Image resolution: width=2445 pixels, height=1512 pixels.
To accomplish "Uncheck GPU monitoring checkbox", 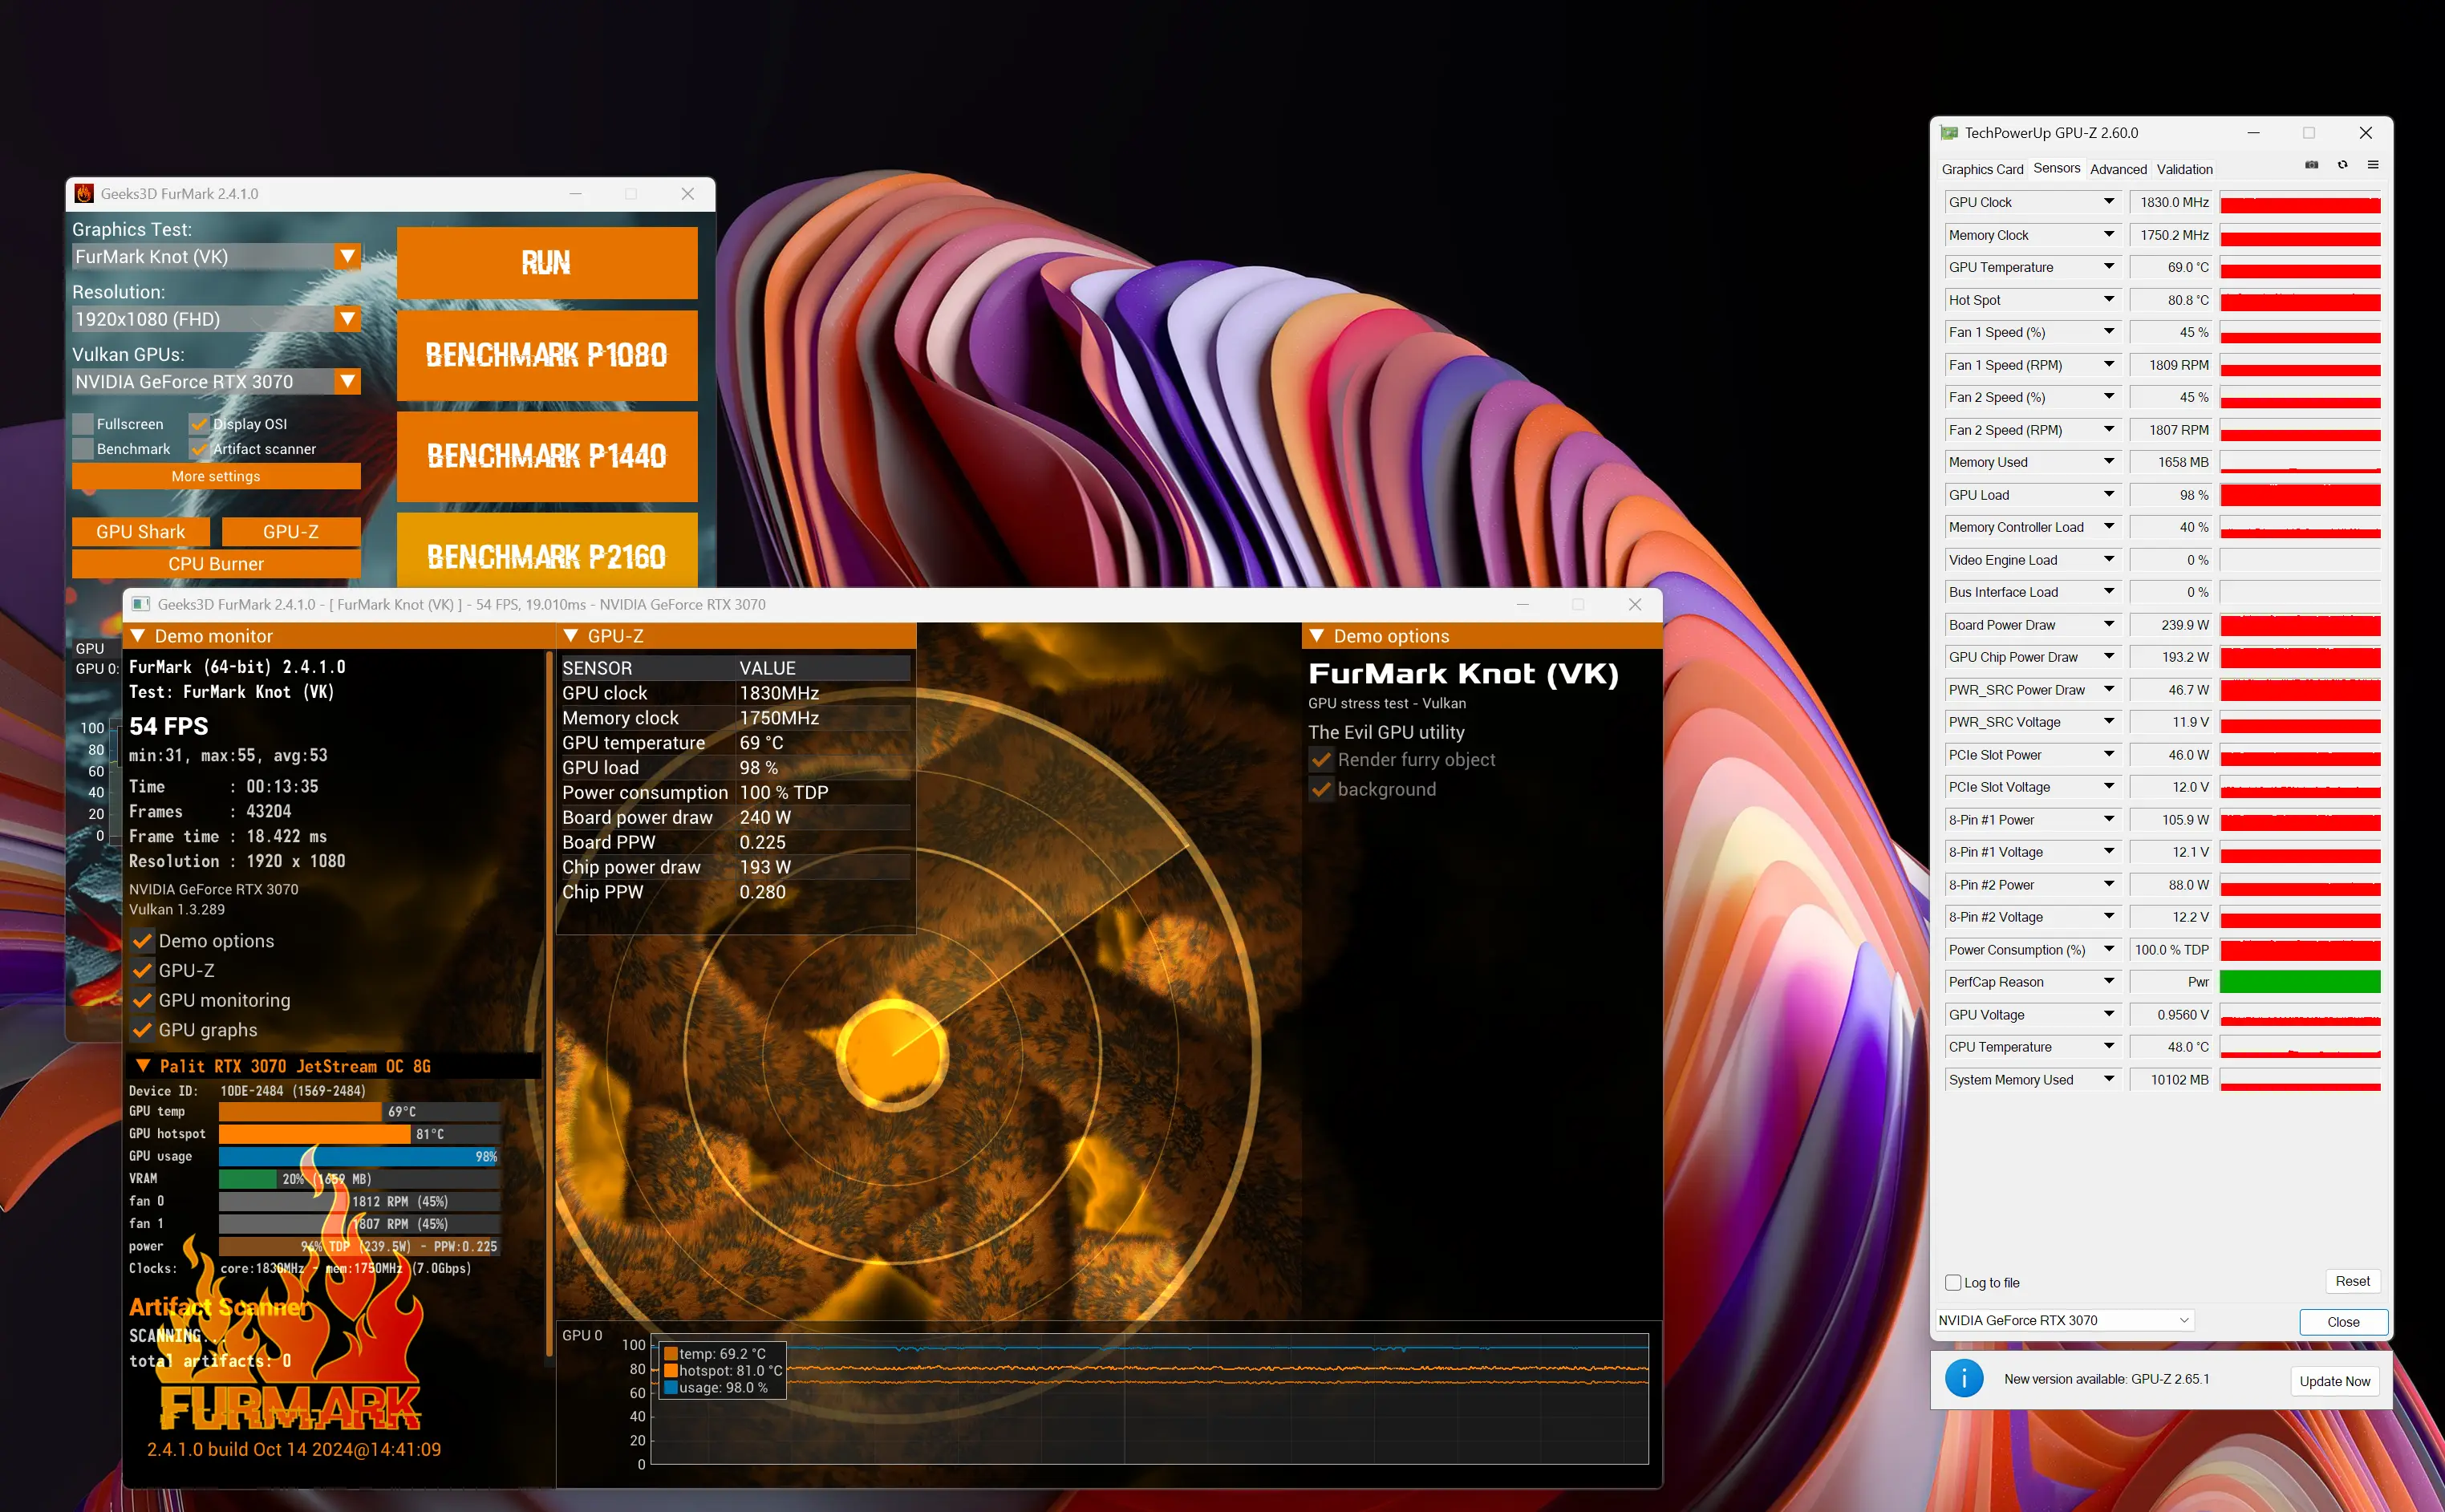I will tap(143, 1000).
